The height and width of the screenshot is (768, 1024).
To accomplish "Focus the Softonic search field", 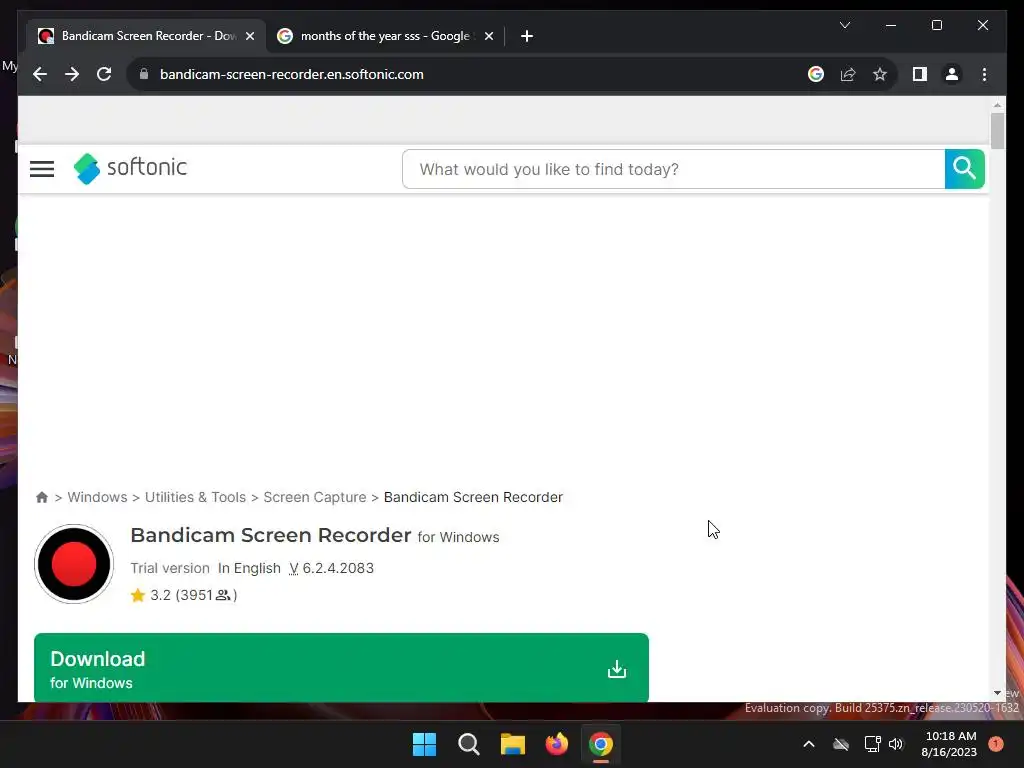I will point(673,169).
